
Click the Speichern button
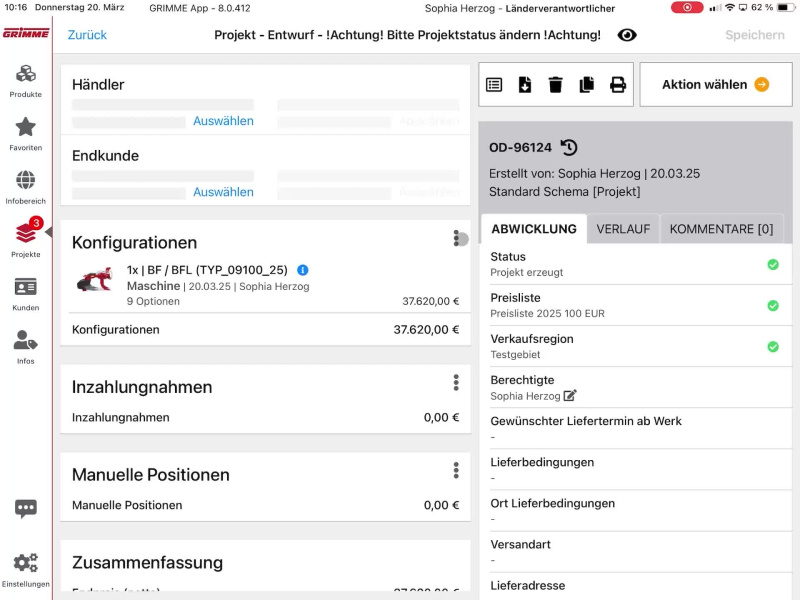pyautogui.click(x=755, y=35)
